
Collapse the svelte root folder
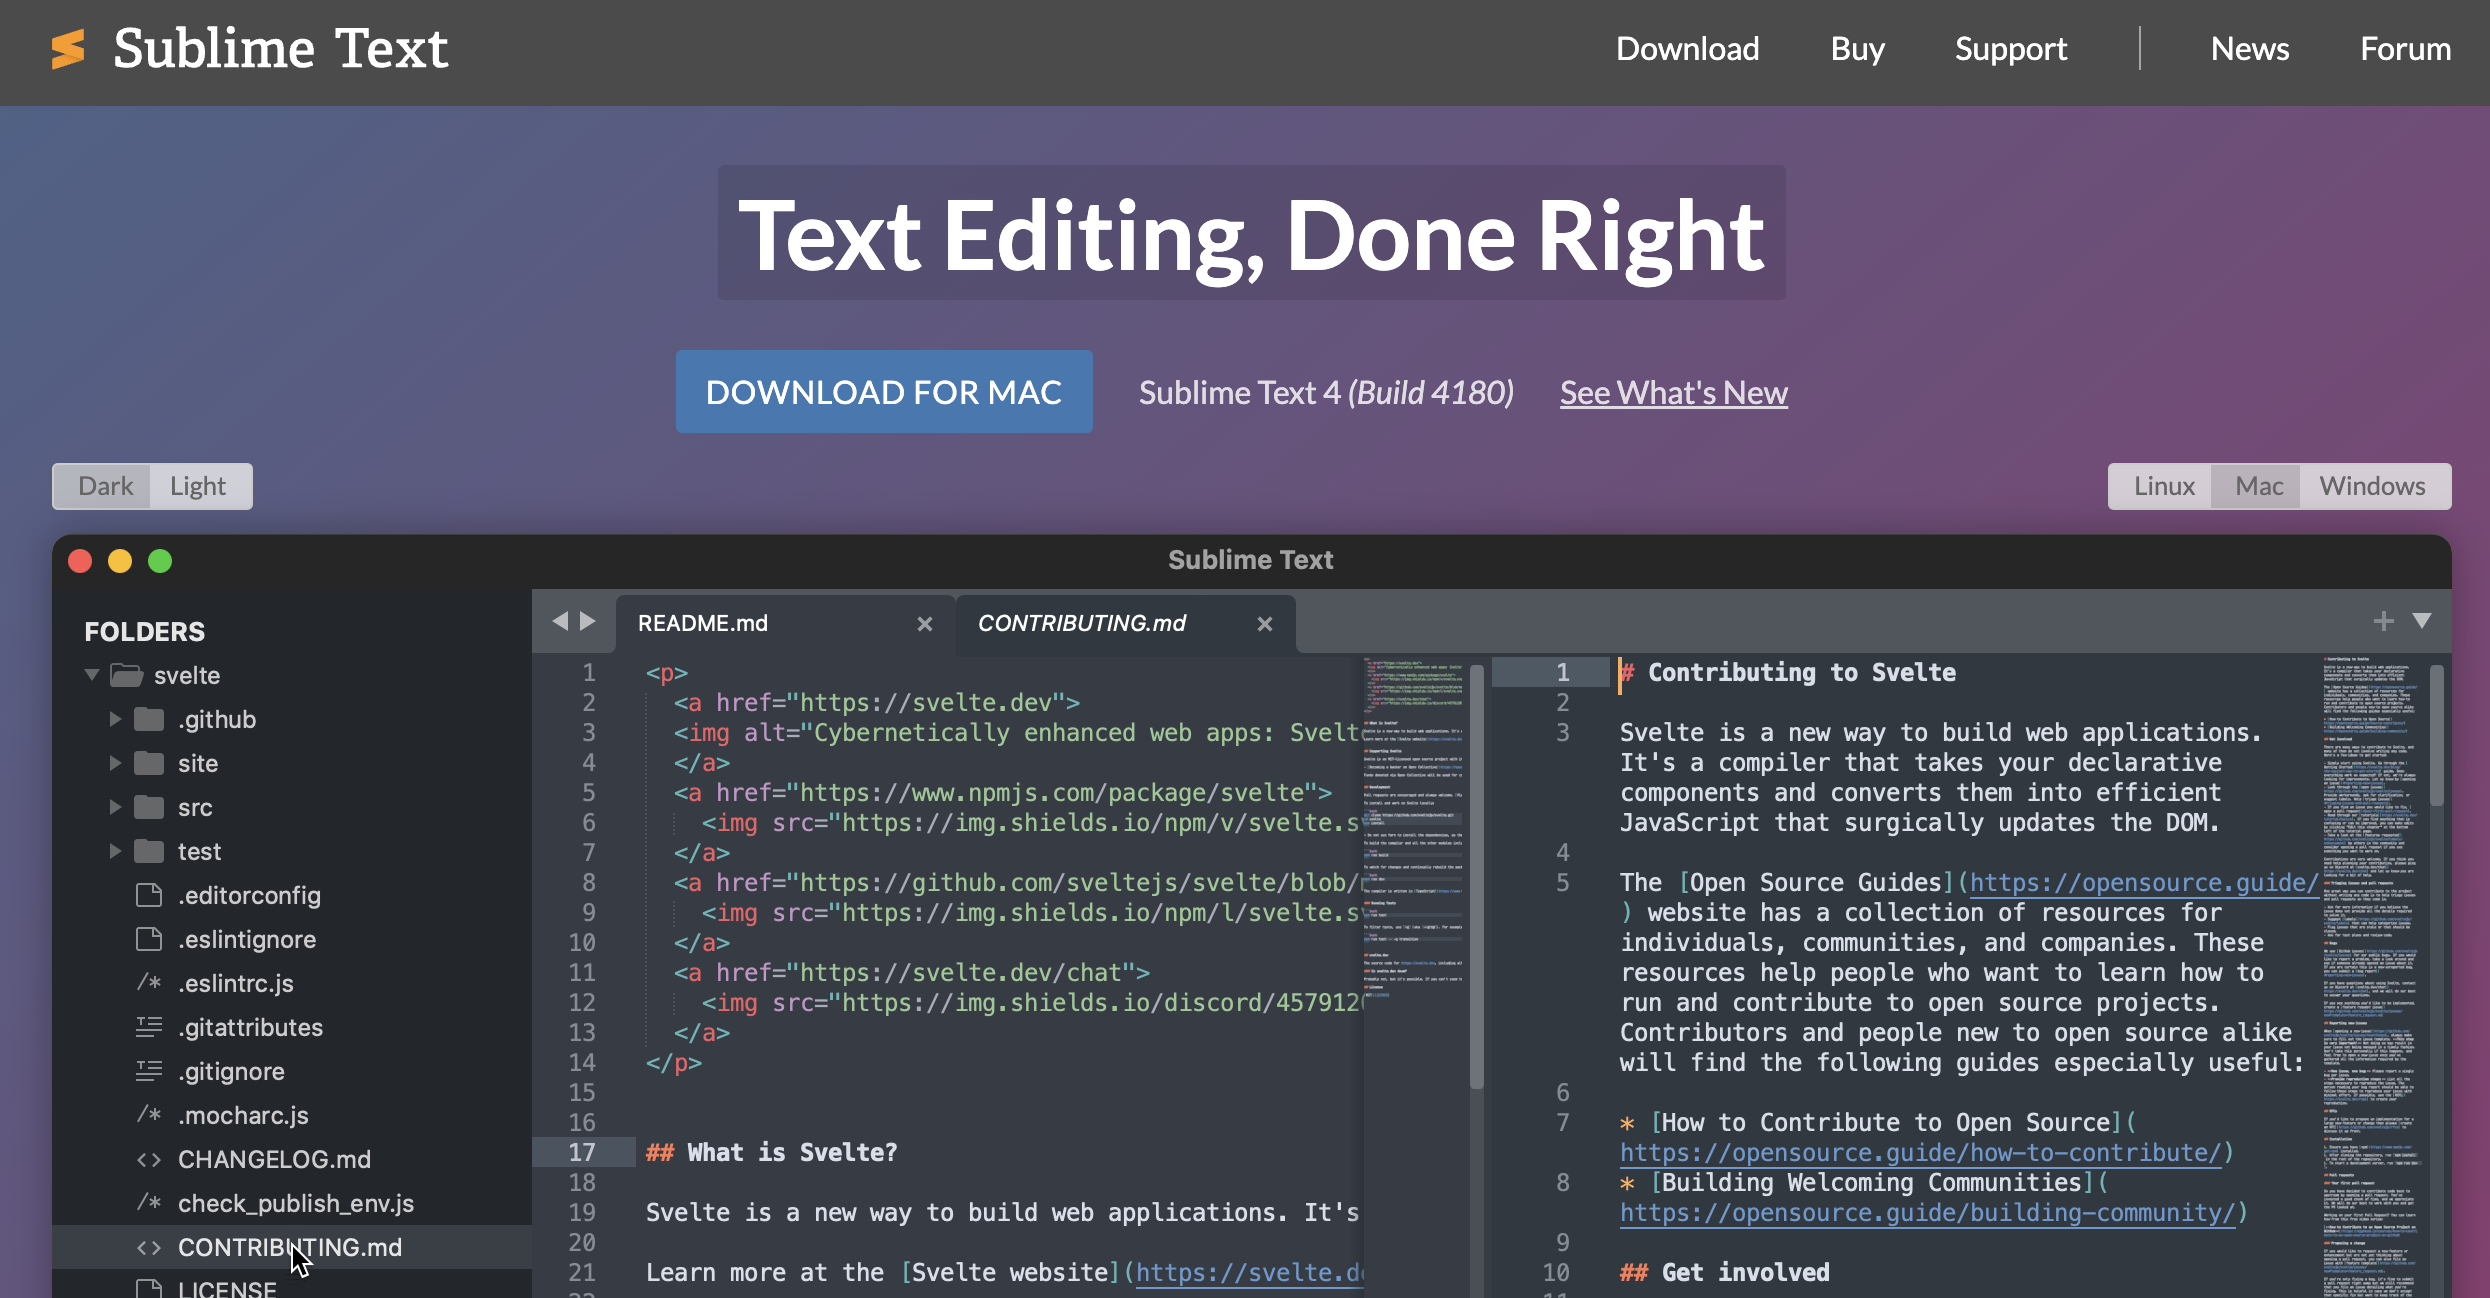coord(92,675)
